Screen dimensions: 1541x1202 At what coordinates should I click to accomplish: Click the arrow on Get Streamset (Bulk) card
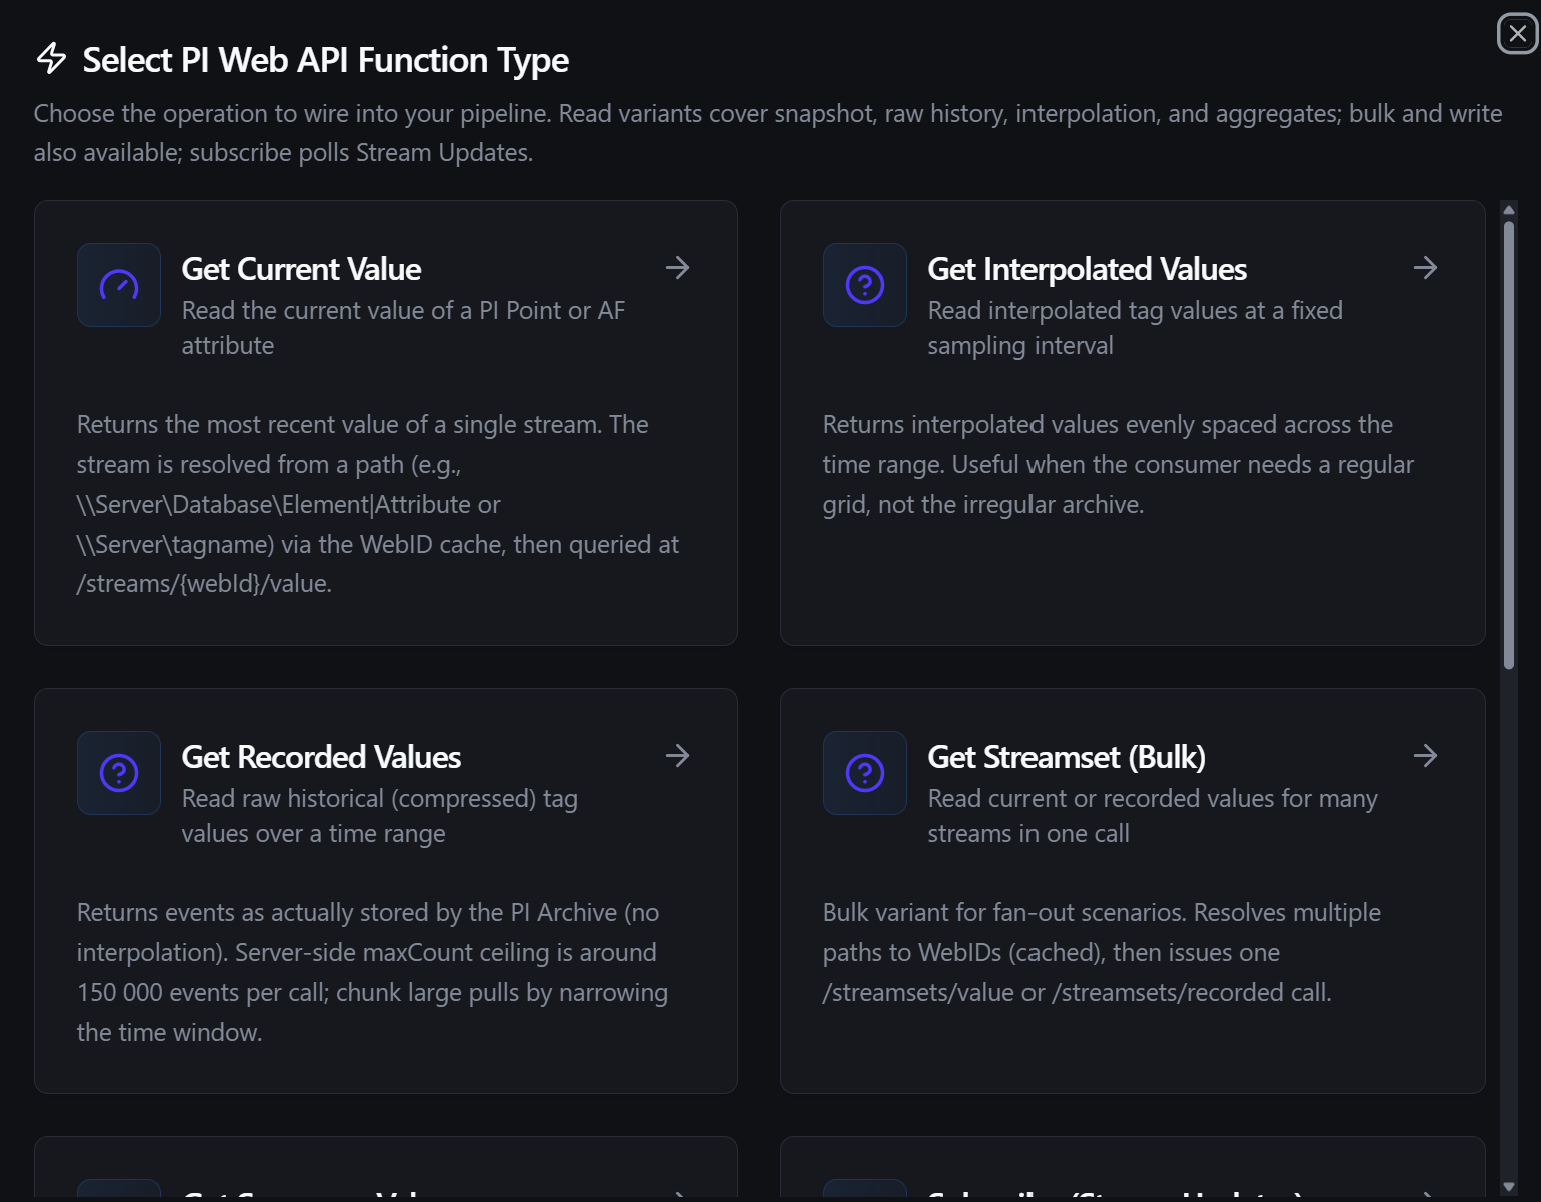(x=1426, y=756)
